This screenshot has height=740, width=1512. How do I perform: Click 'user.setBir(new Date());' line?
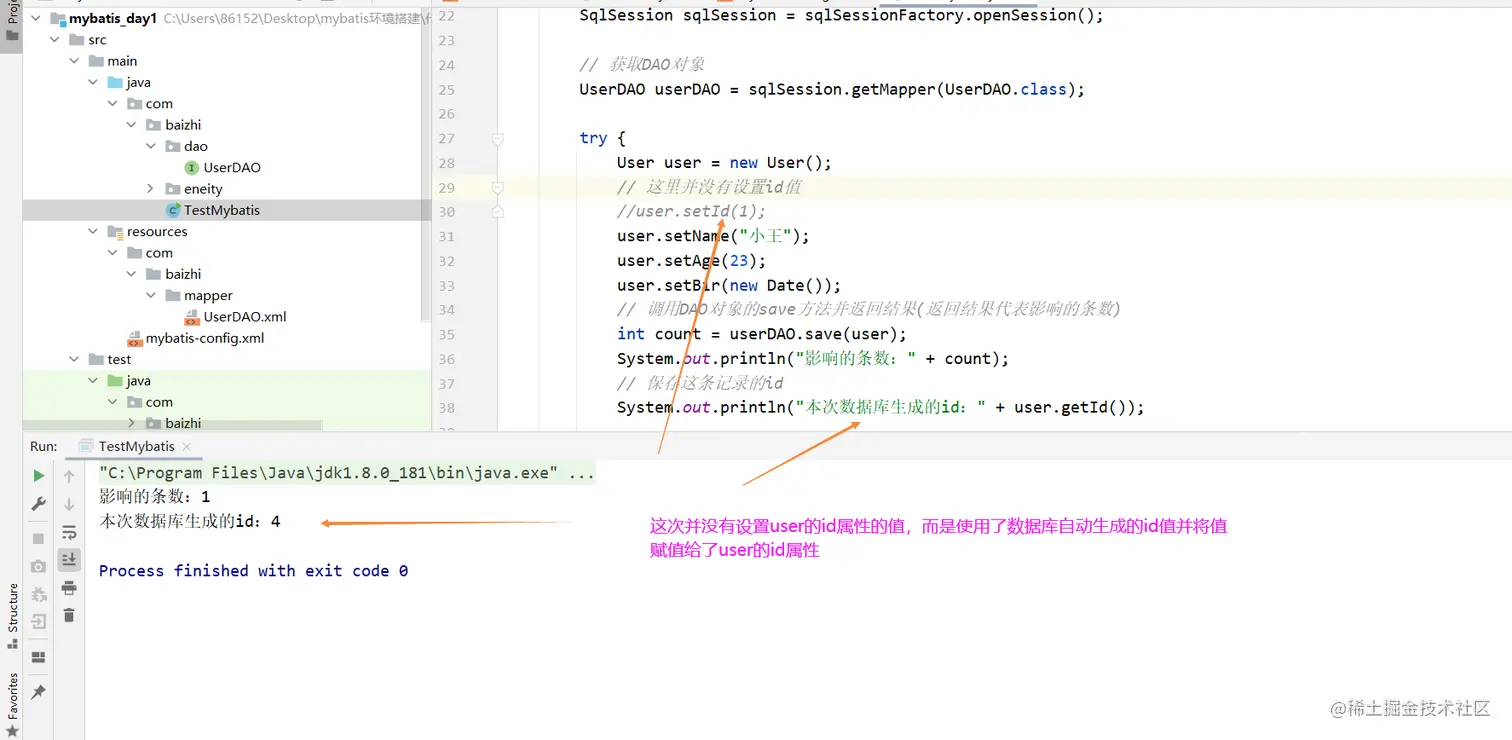coord(729,285)
